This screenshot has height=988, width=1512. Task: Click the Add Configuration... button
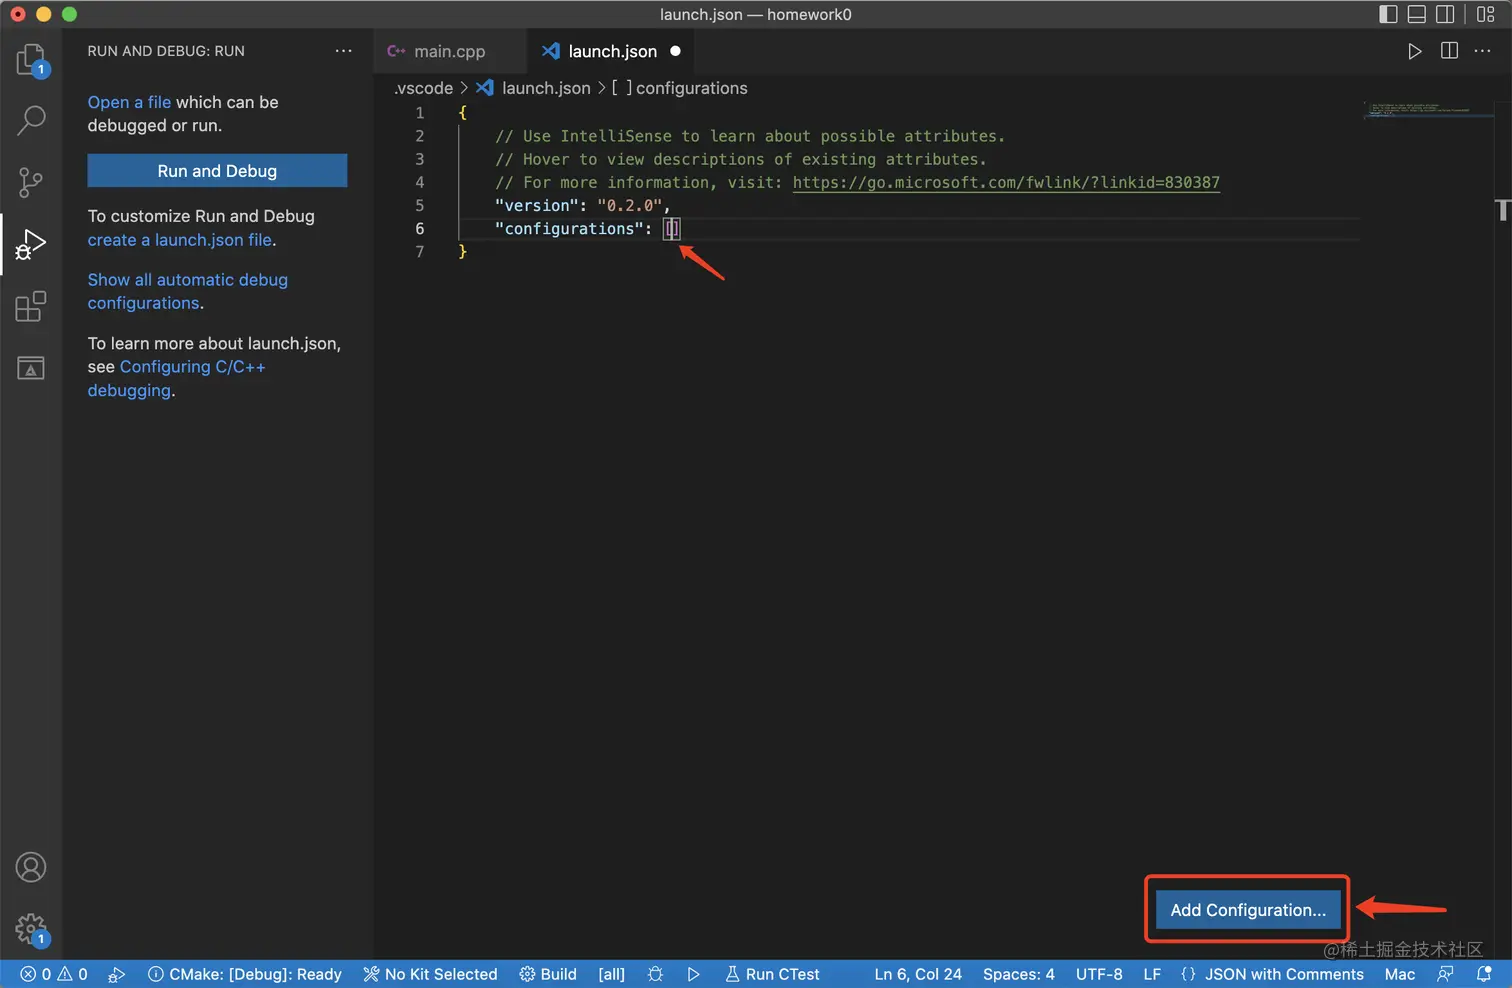(1248, 910)
